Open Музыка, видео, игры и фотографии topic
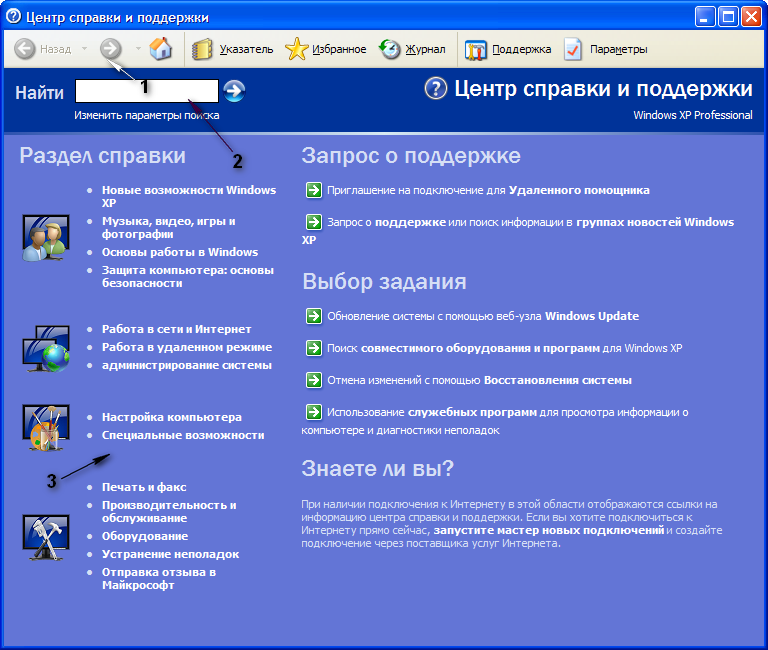 click(168, 227)
